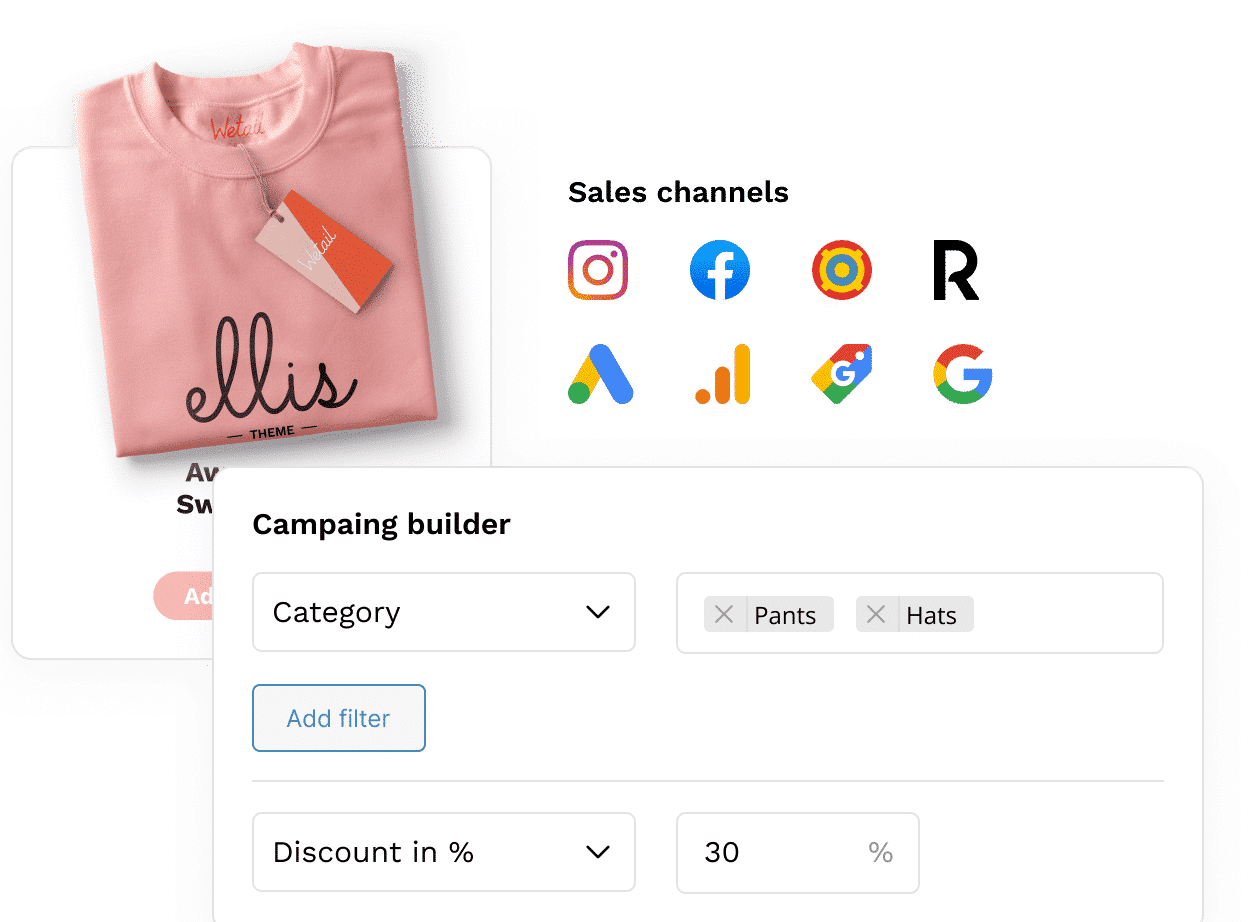Remove the Pants tag with its X
Screen dimensions: 1254x922
tap(725, 615)
